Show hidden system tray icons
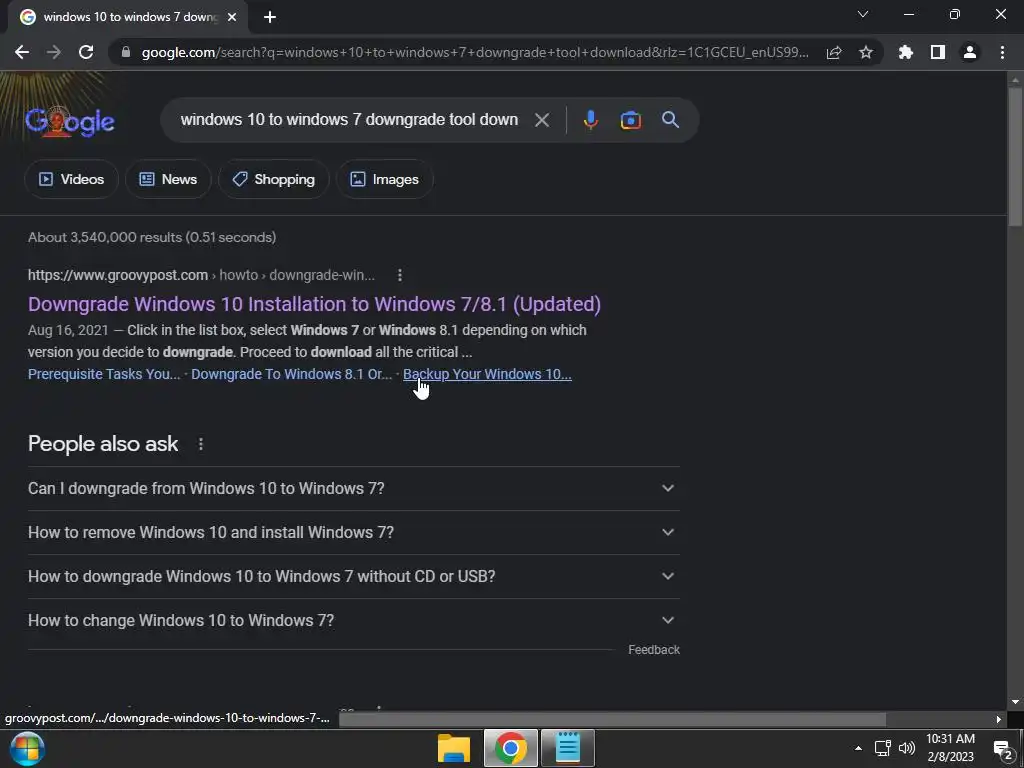This screenshot has width=1024, height=768. click(858, 748)
